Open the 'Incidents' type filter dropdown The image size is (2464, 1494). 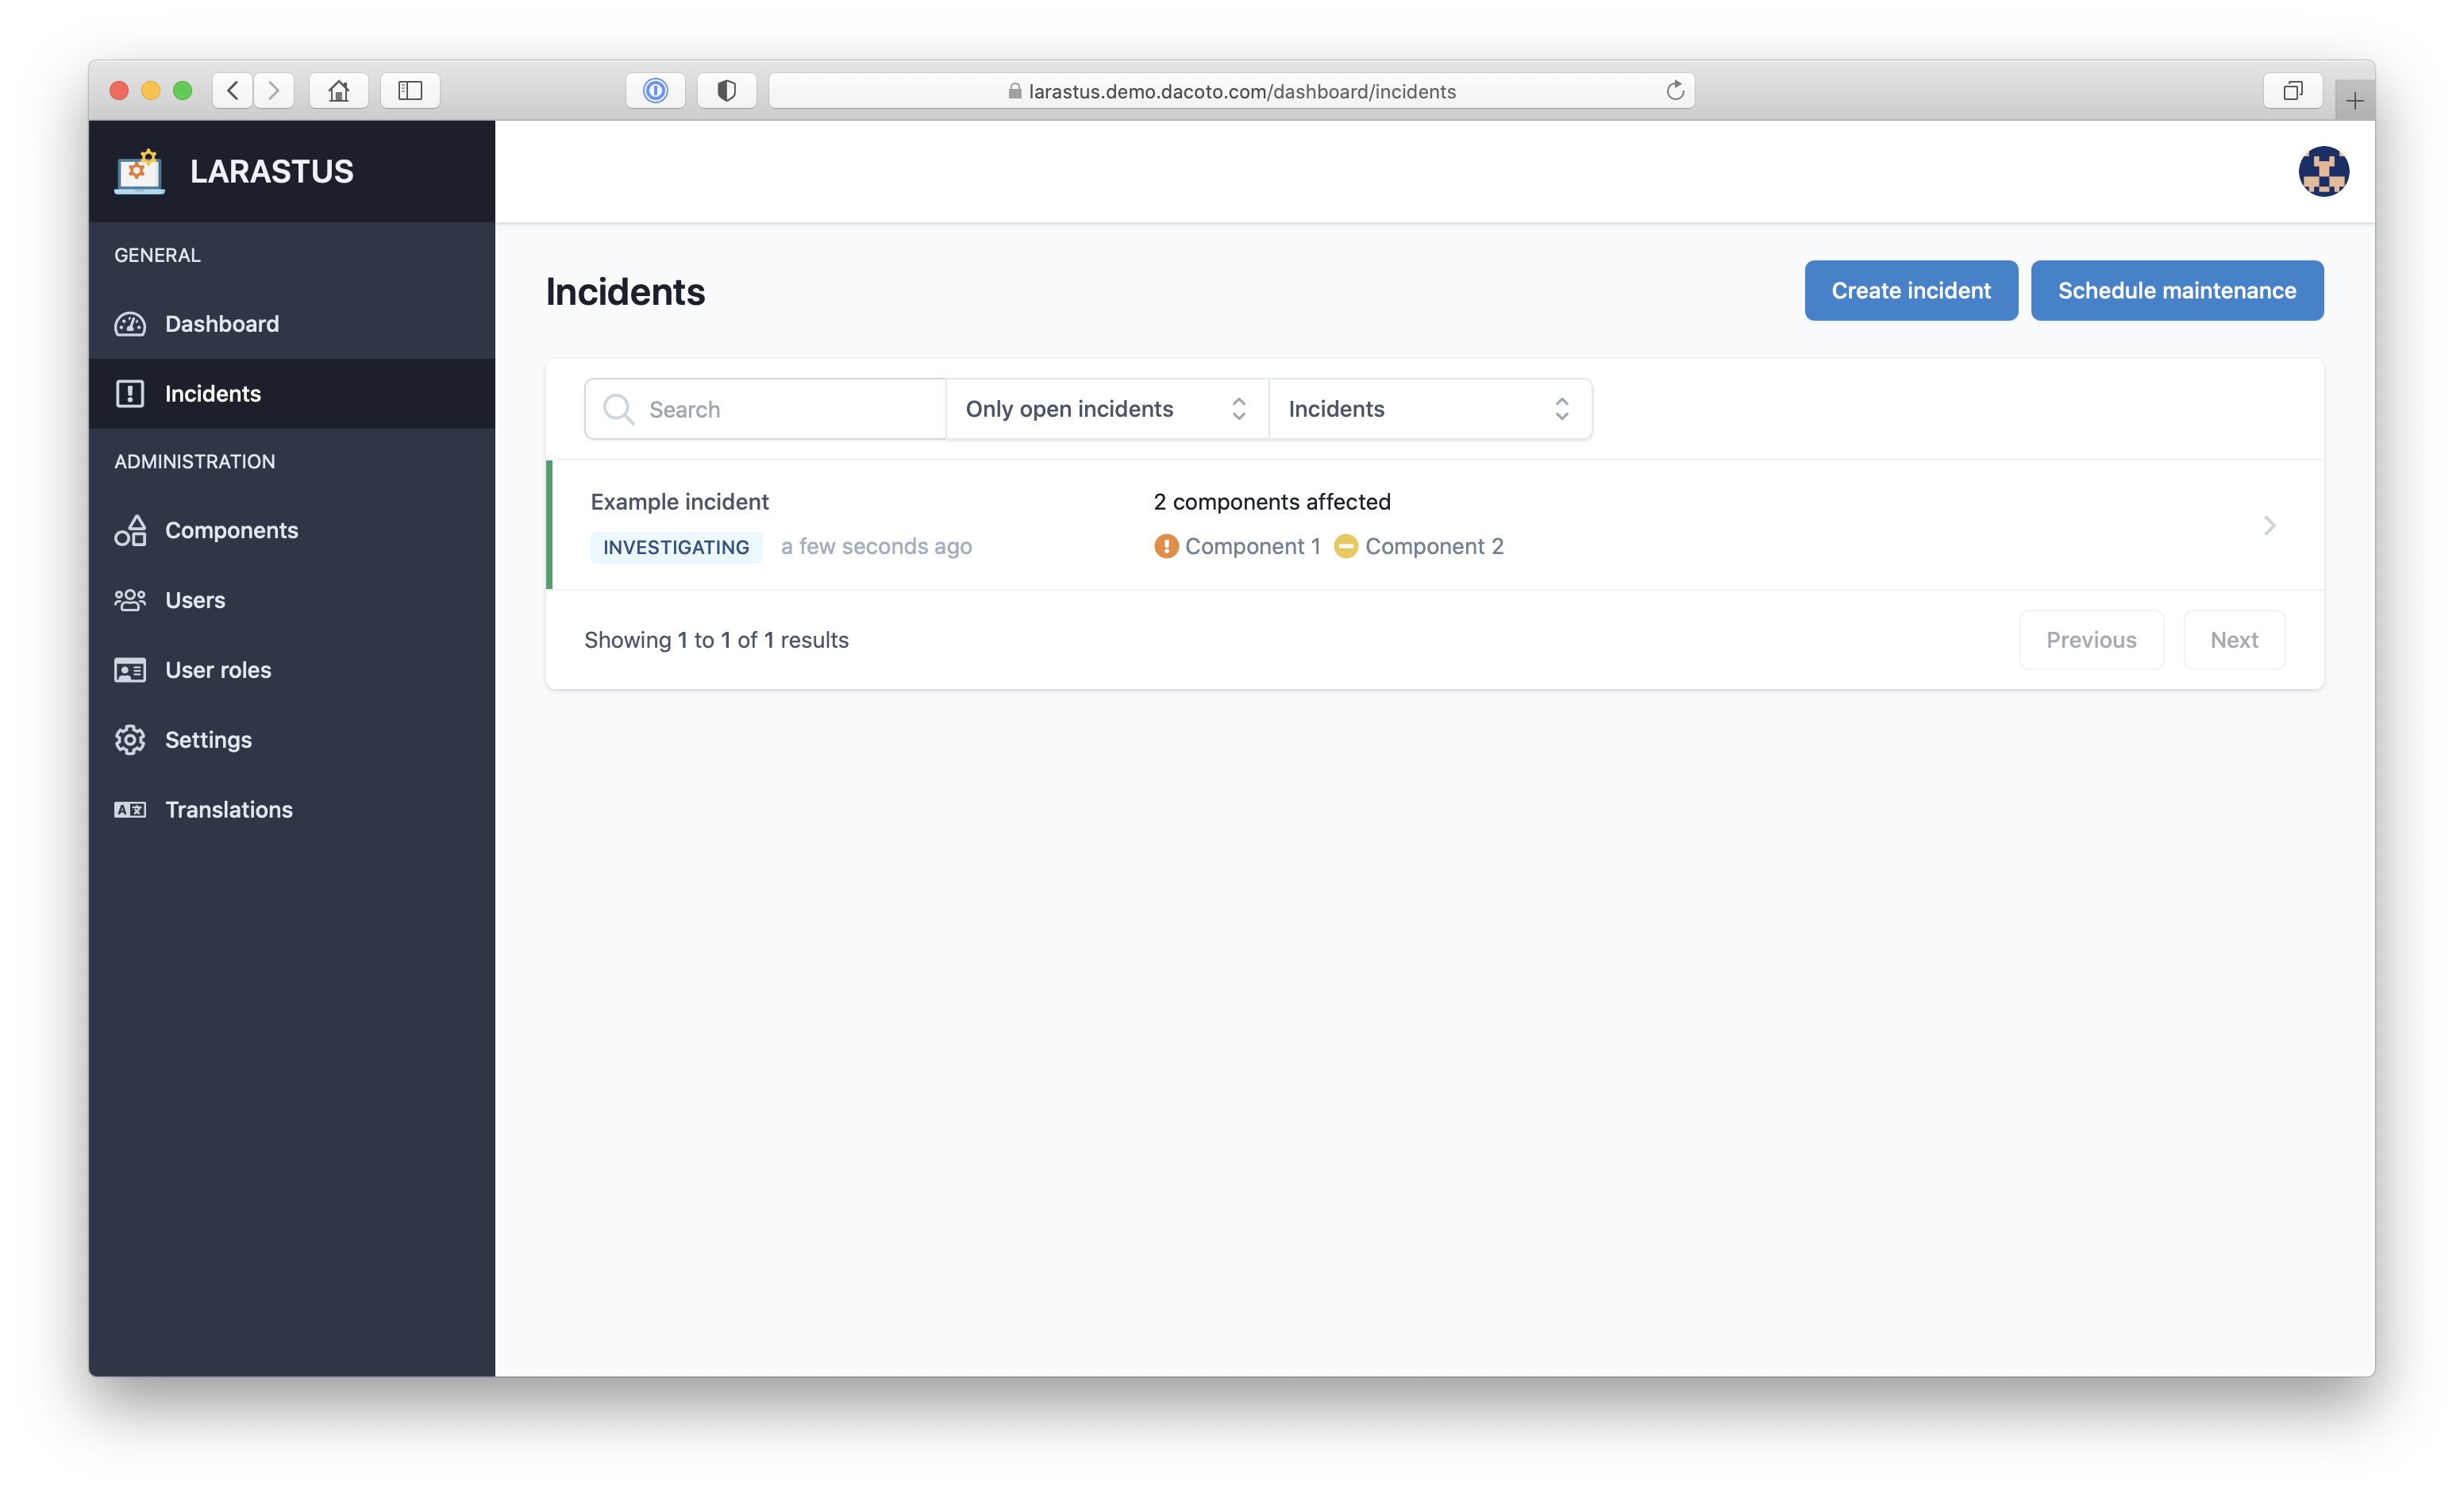point(1429,409)
